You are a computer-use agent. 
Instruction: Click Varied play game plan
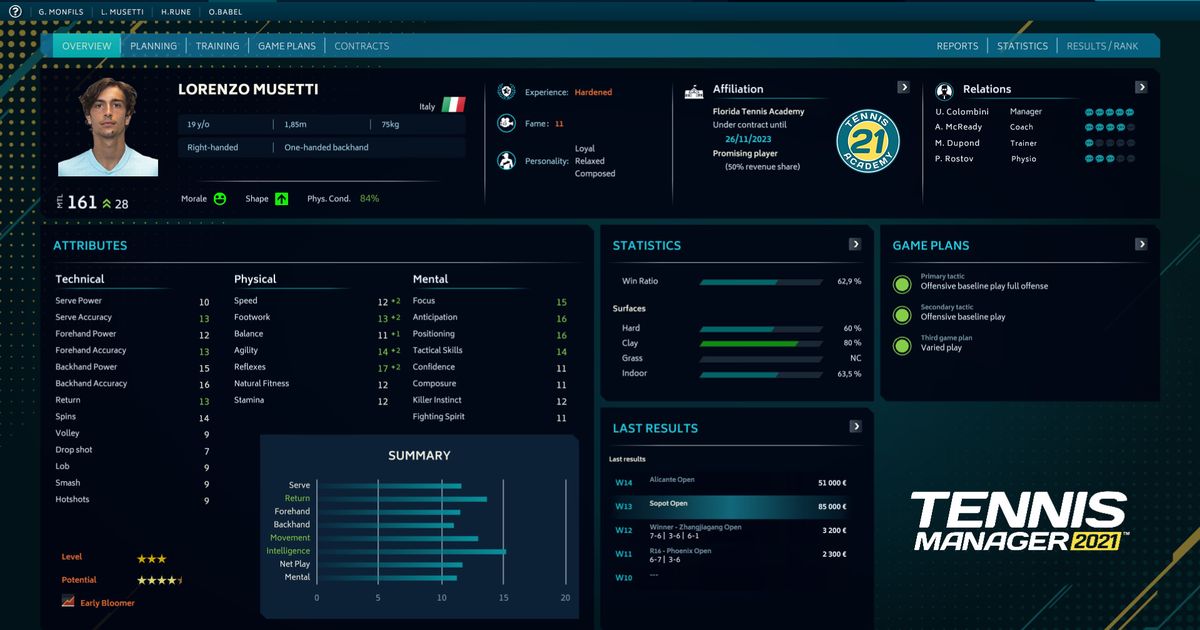point(941,348)
